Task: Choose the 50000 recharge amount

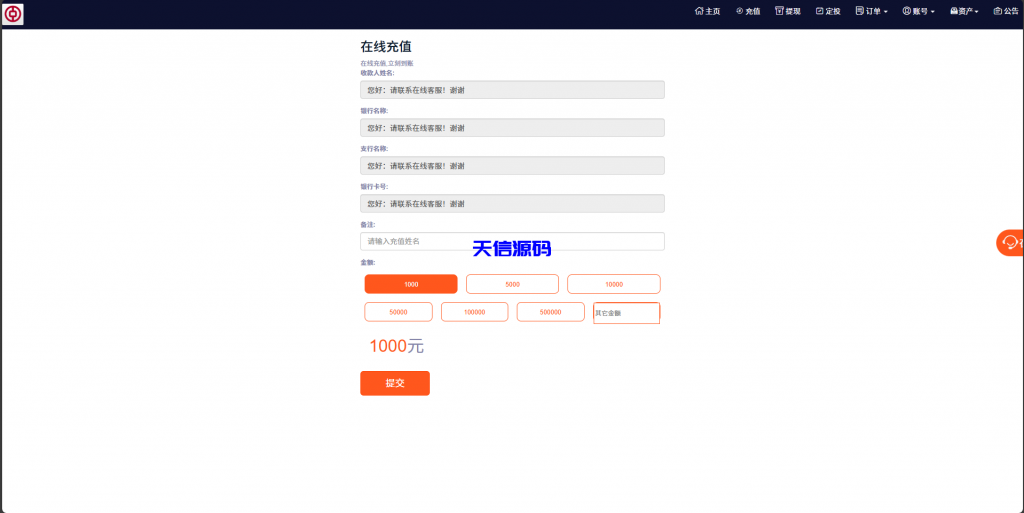Action: 398,312
